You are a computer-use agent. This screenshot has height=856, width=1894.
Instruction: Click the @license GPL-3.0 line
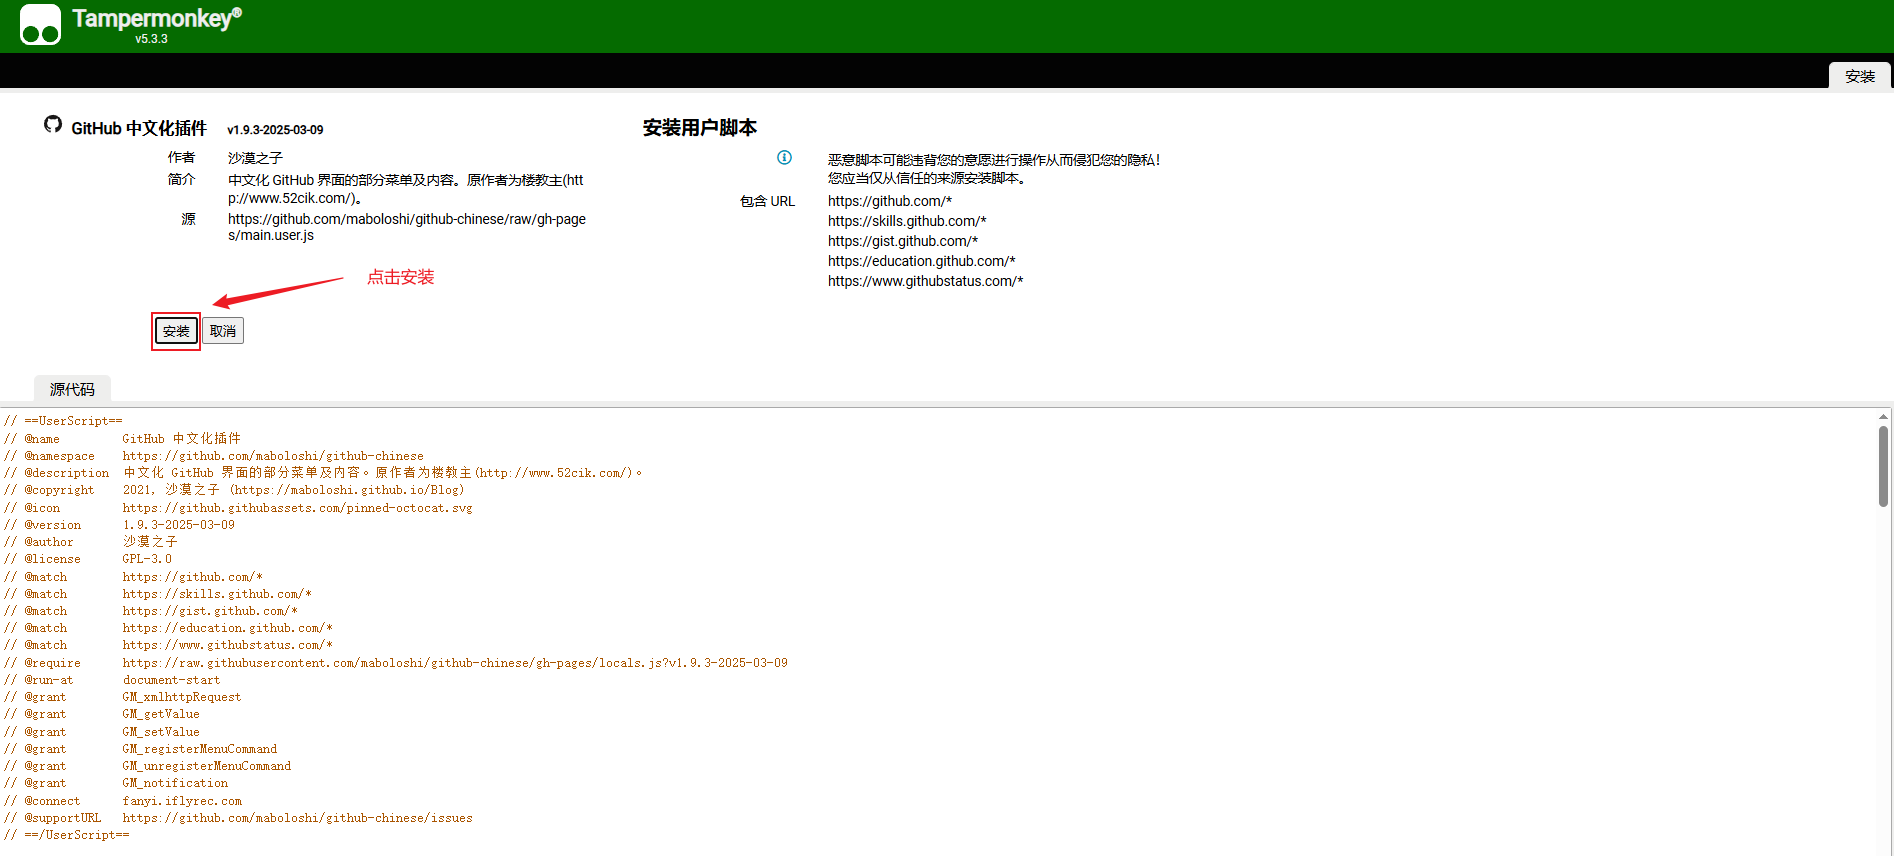point(88,559)
